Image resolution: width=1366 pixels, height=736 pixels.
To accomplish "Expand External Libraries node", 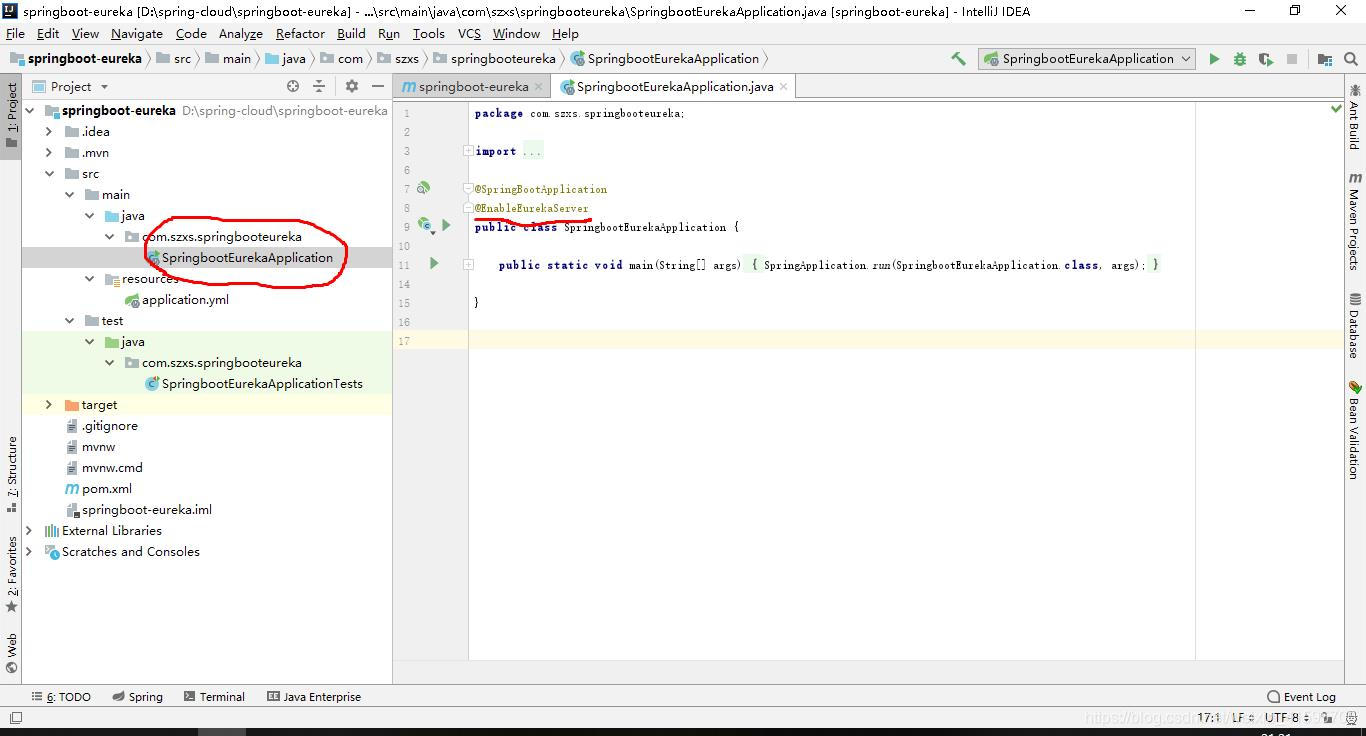I will (x=29, y=531).
